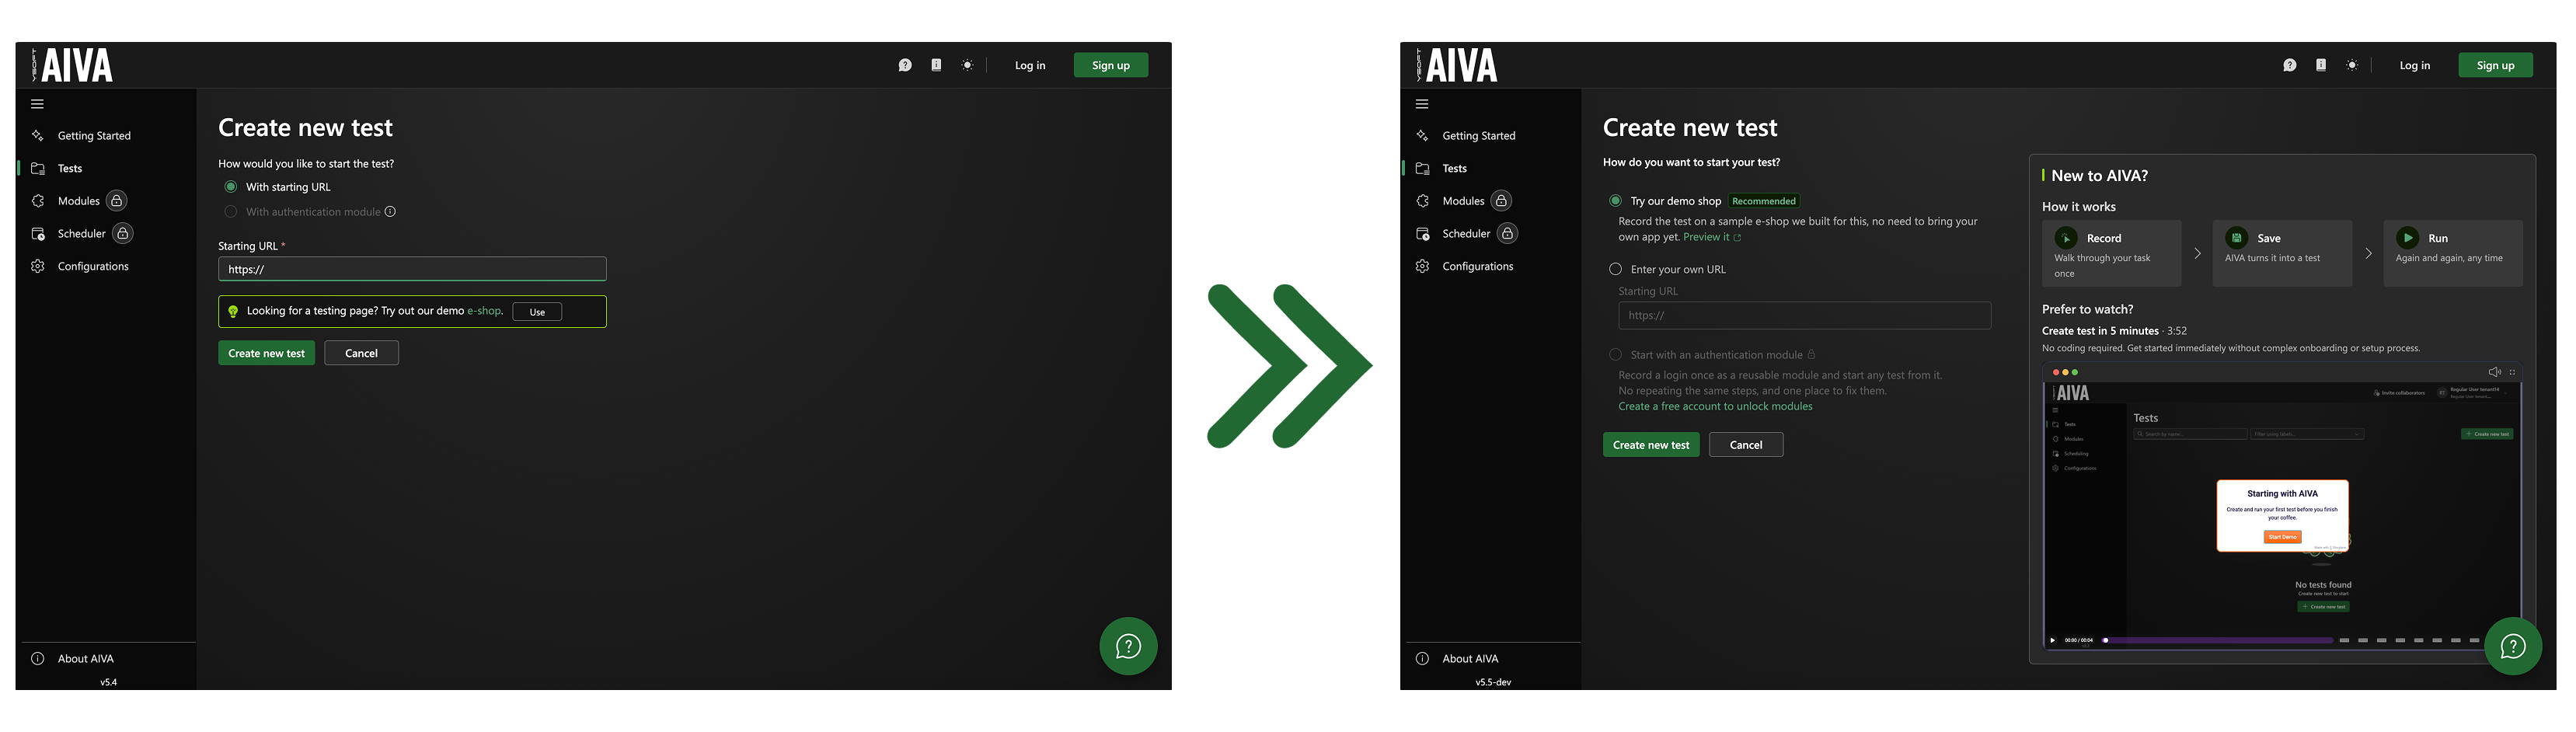Click the Record step icon in How it works
This screenshot has width=2576, height=732.
(x=2066, y=238)
